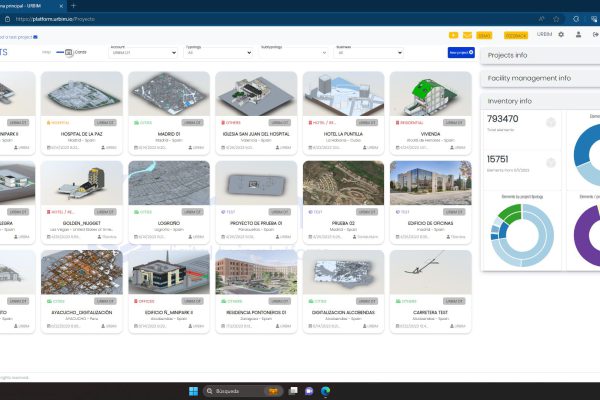Click user icon on Hotel La Puntilla card
The image size is (600, 400).
coord(365,147)
